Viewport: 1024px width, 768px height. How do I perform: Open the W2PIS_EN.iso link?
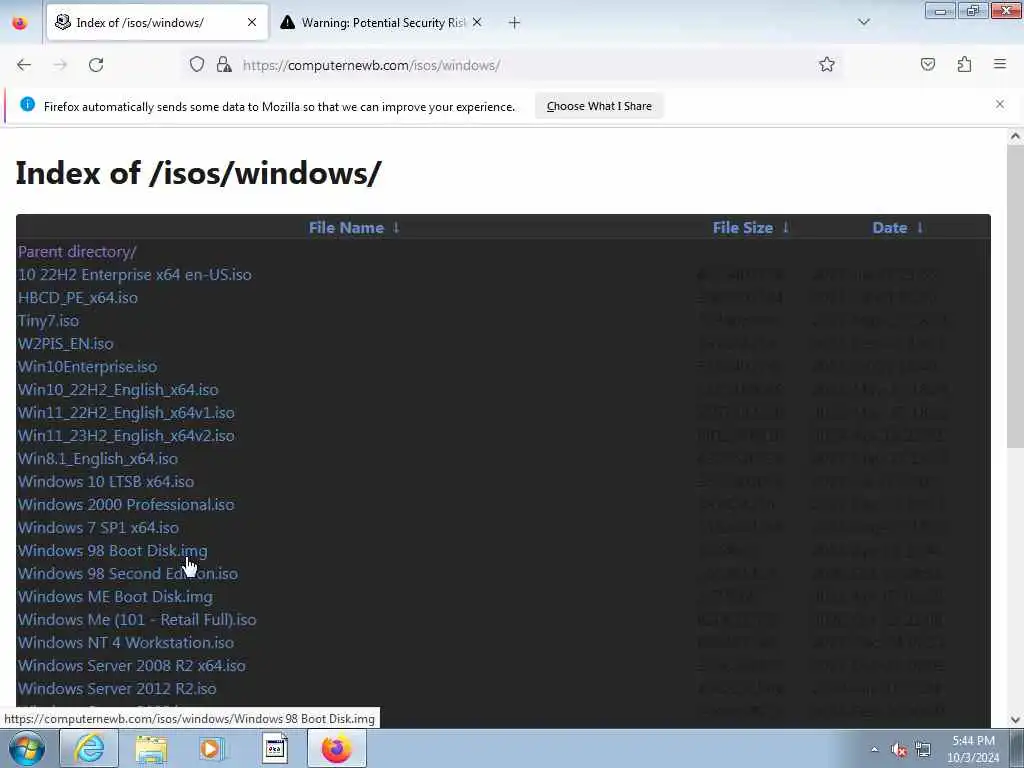click(65, 344)
